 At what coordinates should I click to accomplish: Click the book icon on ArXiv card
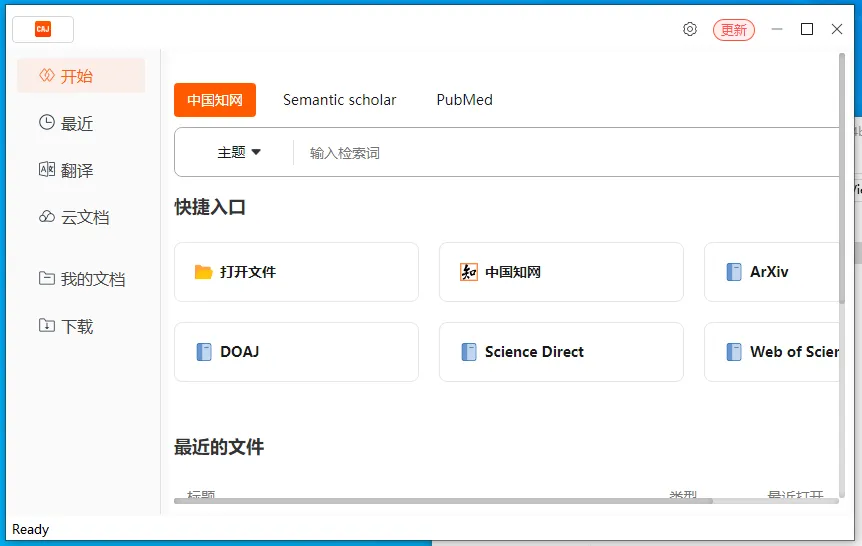734,272
